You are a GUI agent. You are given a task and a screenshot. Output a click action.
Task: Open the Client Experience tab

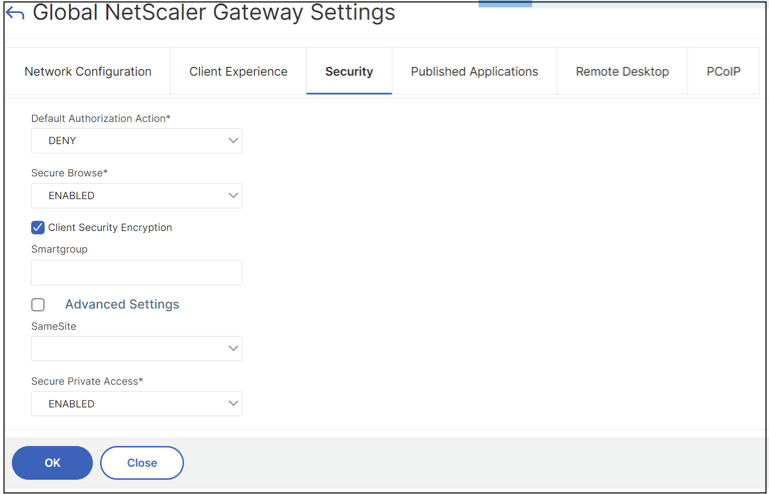click(238, 72)
